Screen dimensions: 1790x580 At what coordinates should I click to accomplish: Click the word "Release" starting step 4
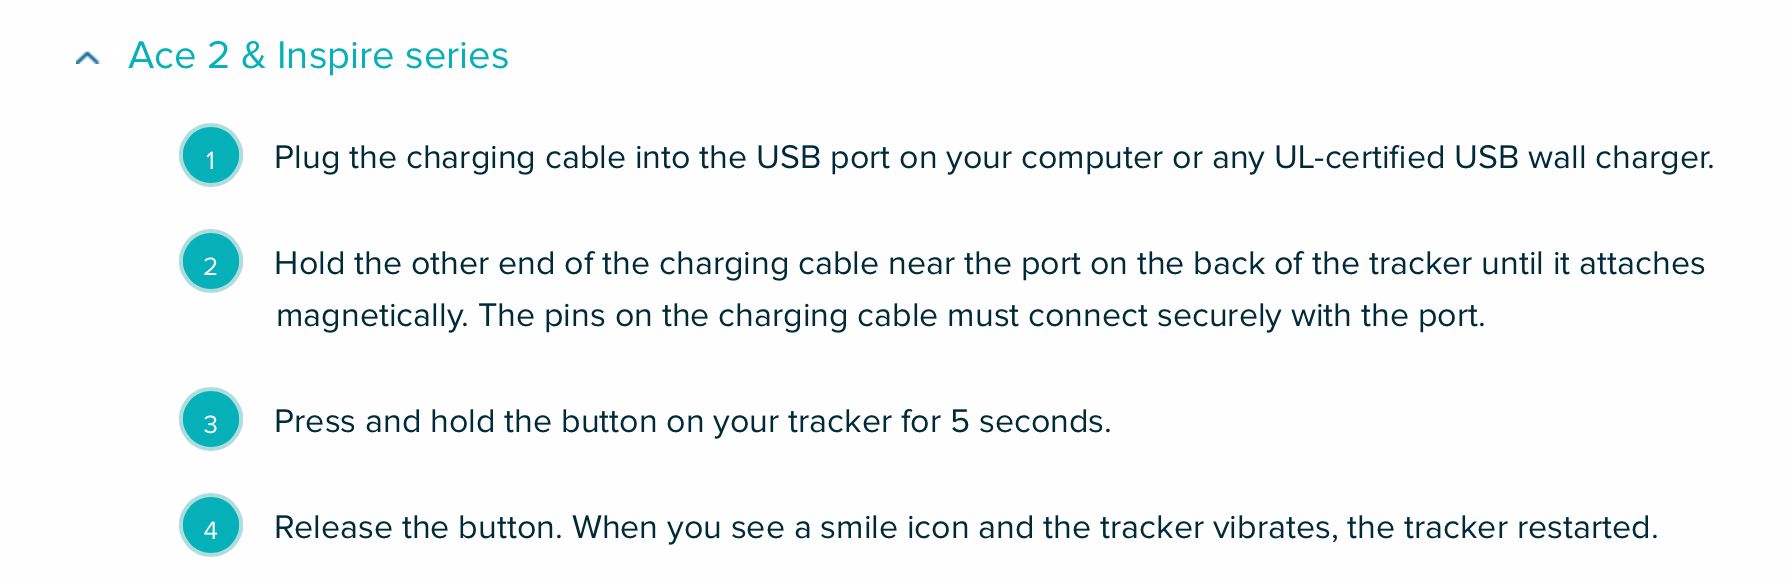(332, 528)
